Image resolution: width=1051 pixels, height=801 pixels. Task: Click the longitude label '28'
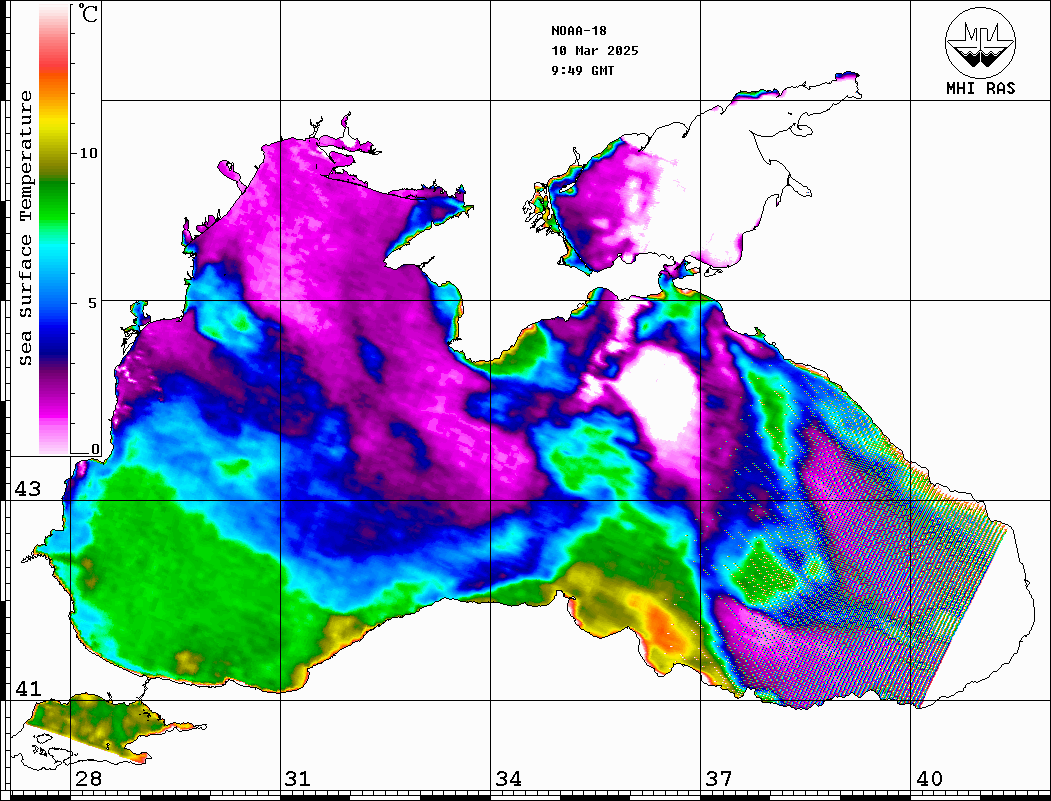(88, 779)
